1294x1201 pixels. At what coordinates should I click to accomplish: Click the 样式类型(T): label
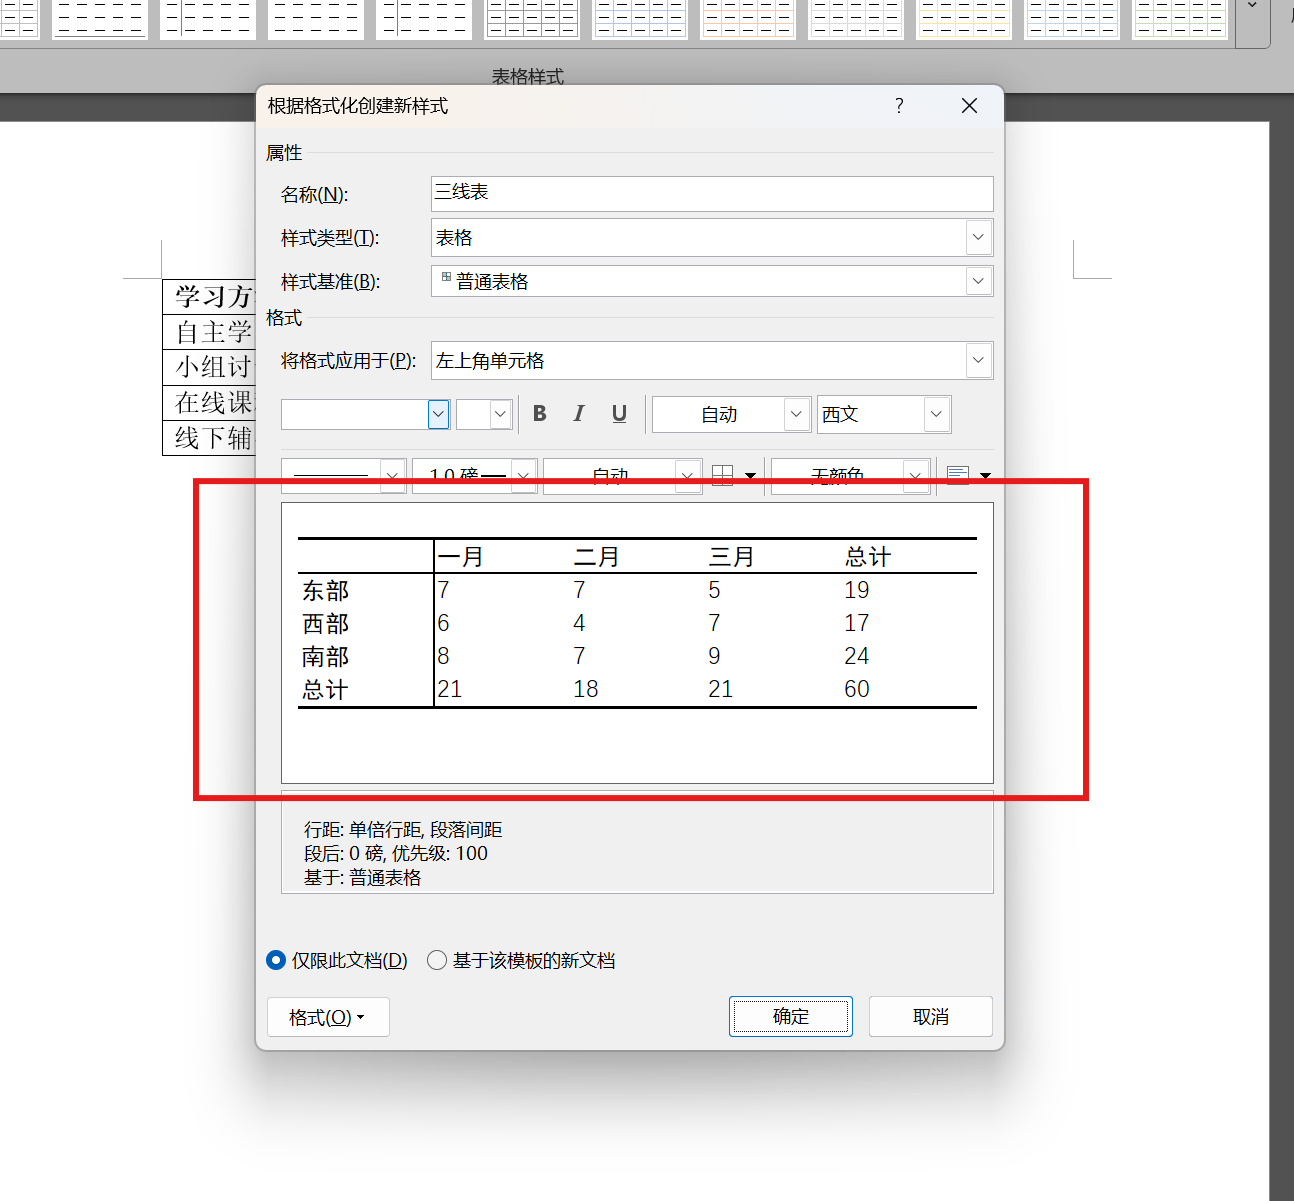point(331,238)
